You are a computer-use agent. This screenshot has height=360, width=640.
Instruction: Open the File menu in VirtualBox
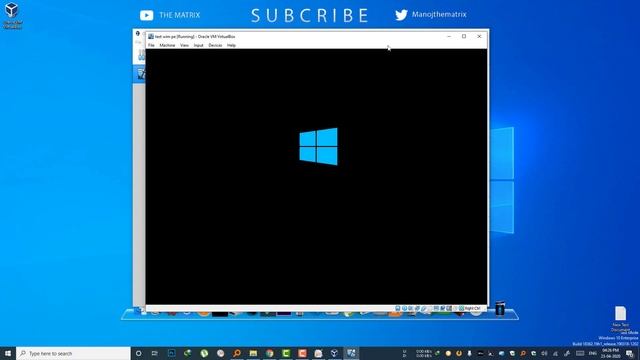151,45
